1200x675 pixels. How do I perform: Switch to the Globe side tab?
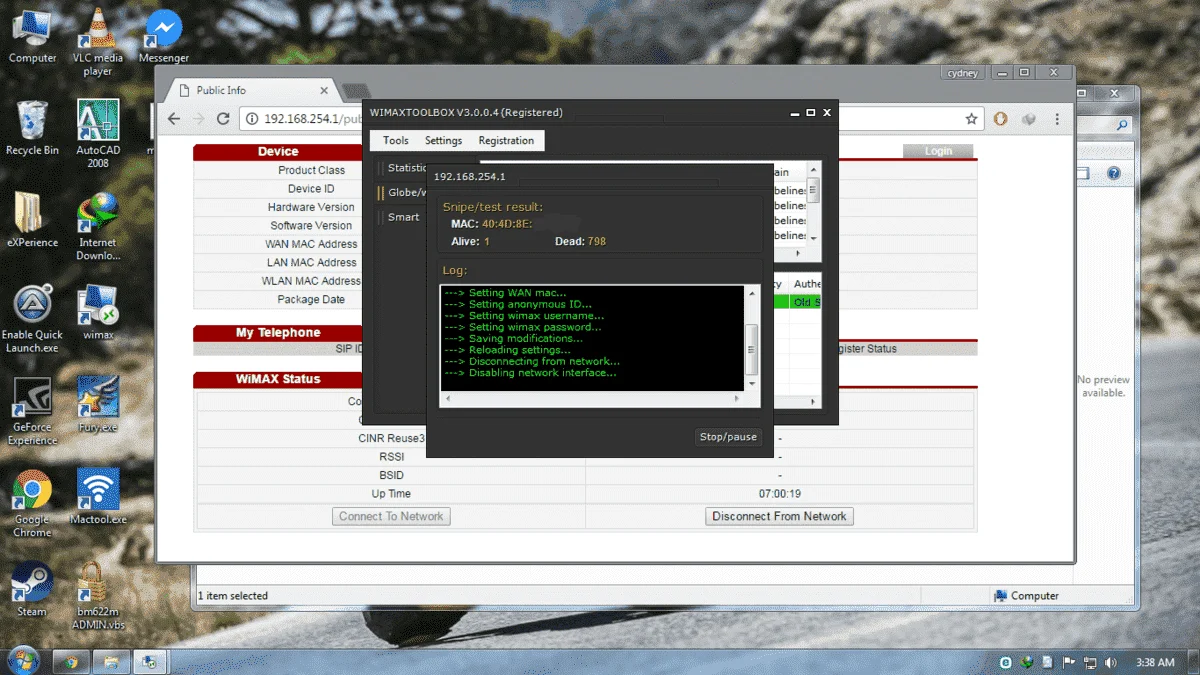click(407, 192)
